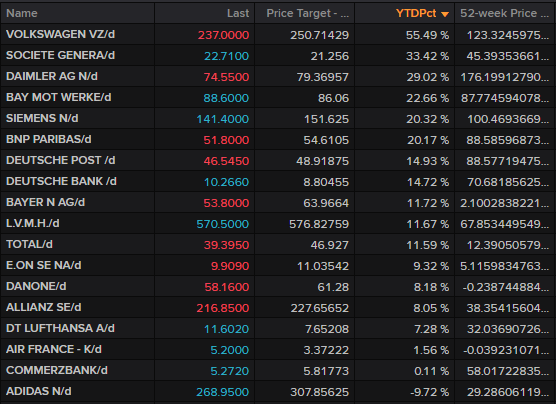Click Societe Generale YTD value 33.42 %
556x404 pixels.
pos(428,56)
